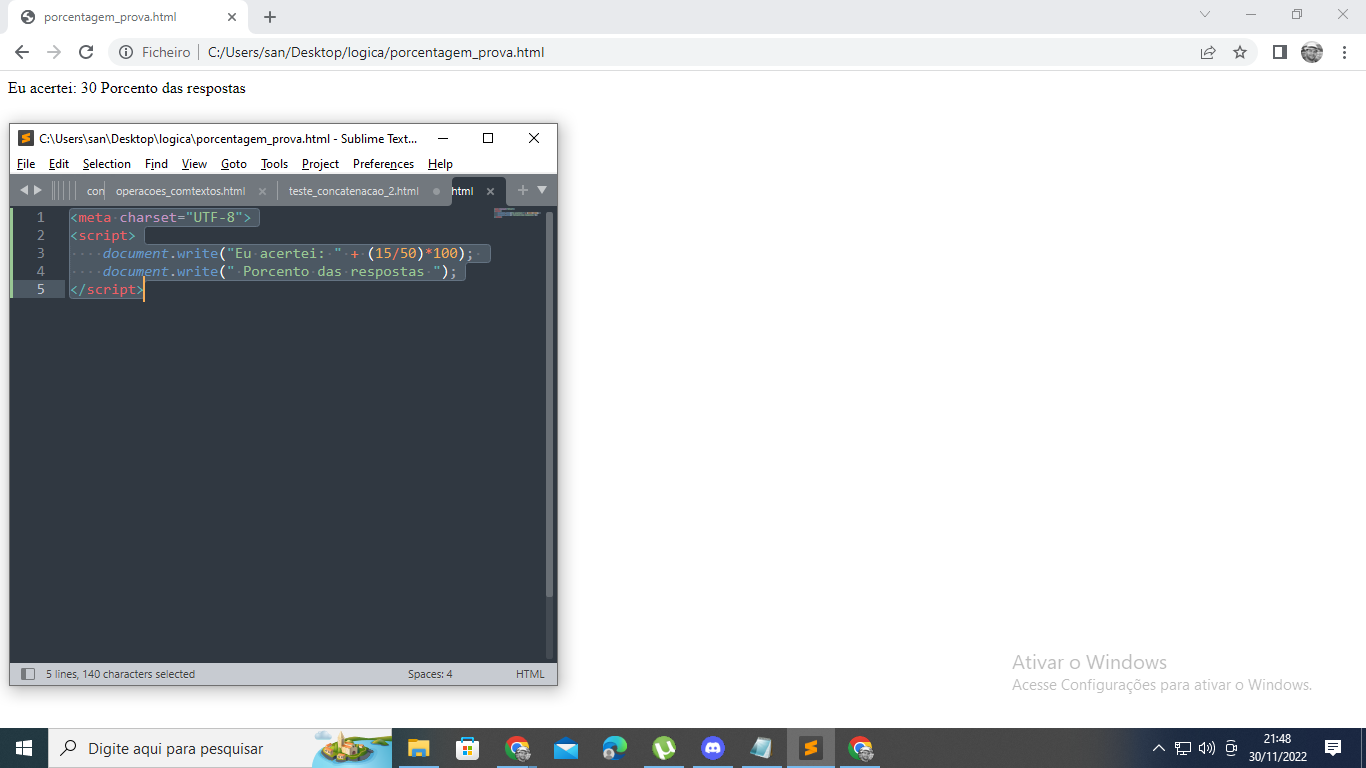This screenshot has height=768, width=1366.
Task: Bookmark this page with the star icon
Action: point(1240,52)
